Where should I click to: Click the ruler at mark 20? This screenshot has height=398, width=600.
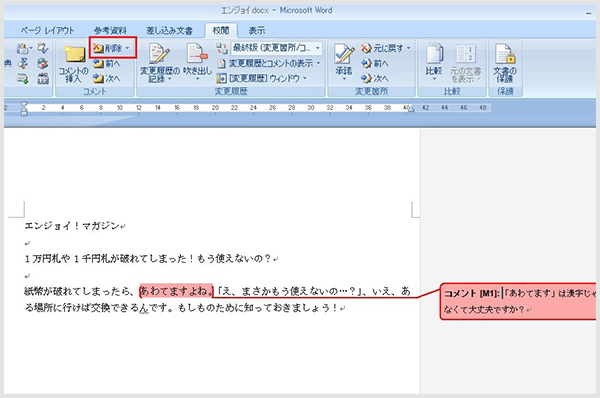215,108
